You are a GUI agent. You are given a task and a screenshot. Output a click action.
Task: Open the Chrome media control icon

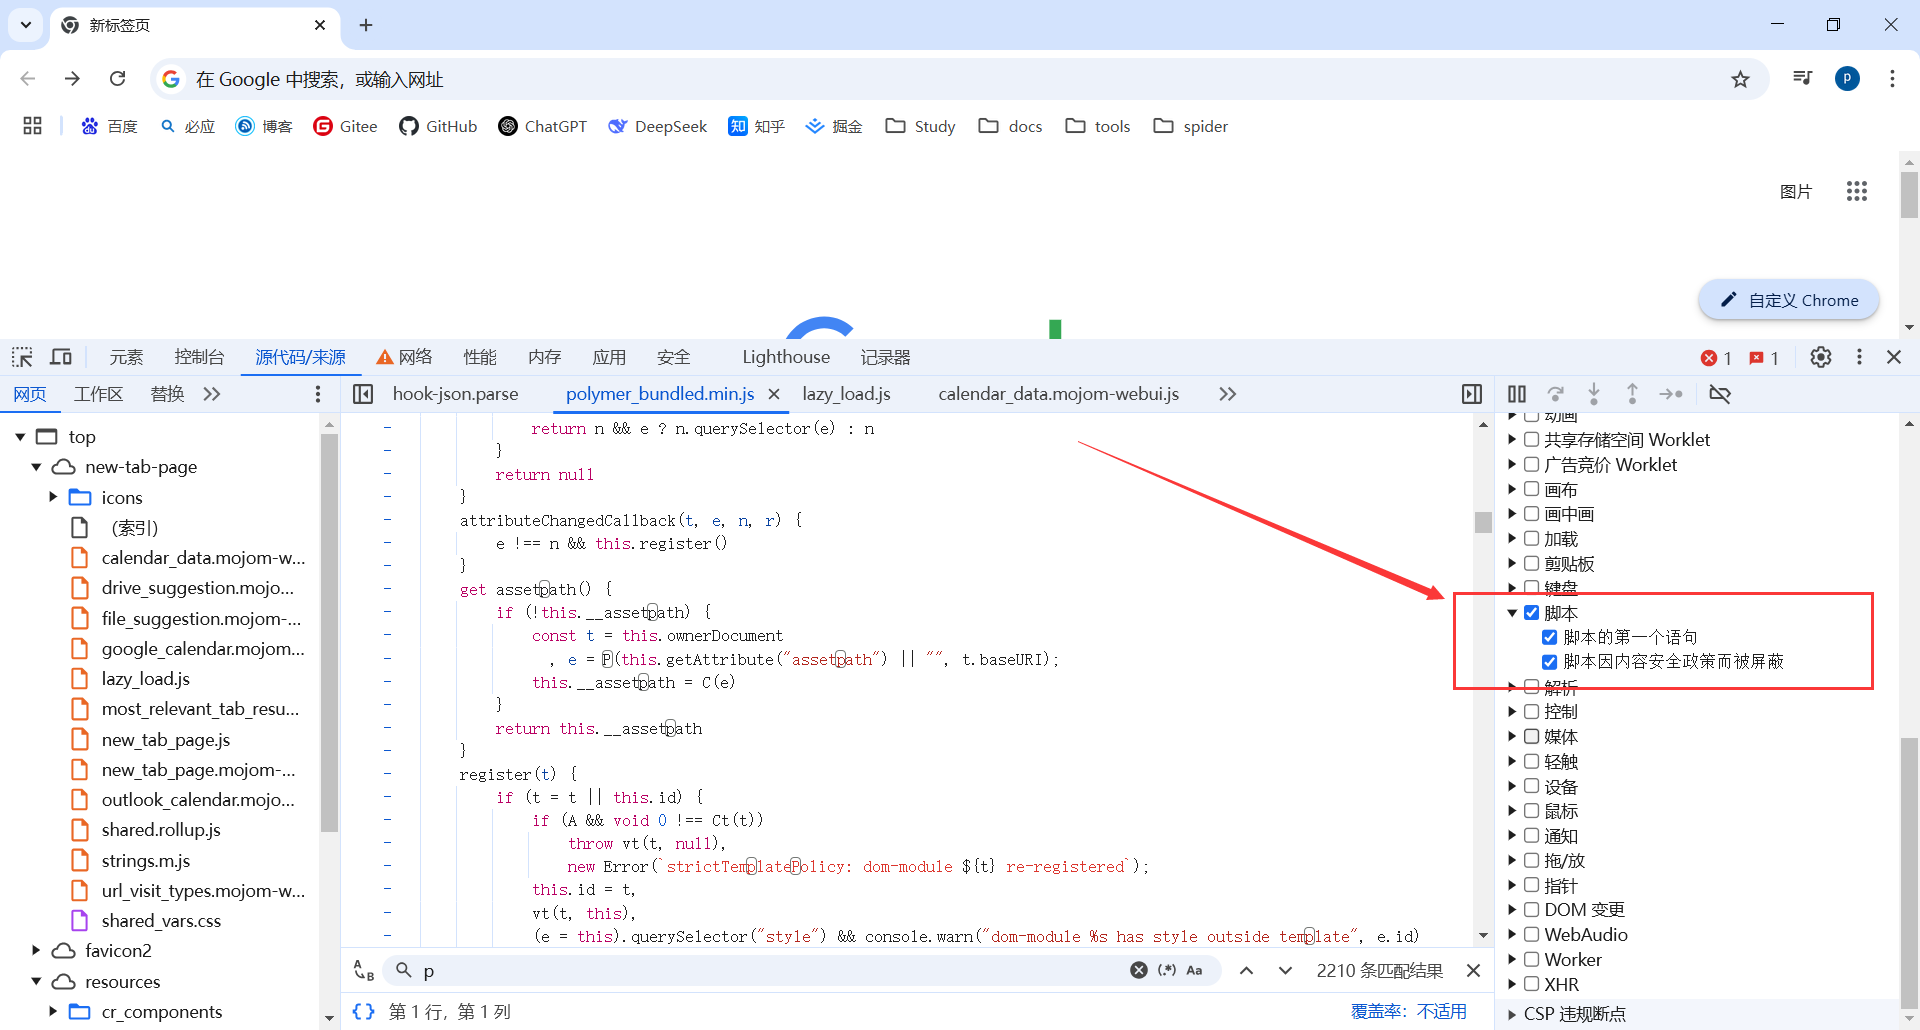coord(1803,78)
